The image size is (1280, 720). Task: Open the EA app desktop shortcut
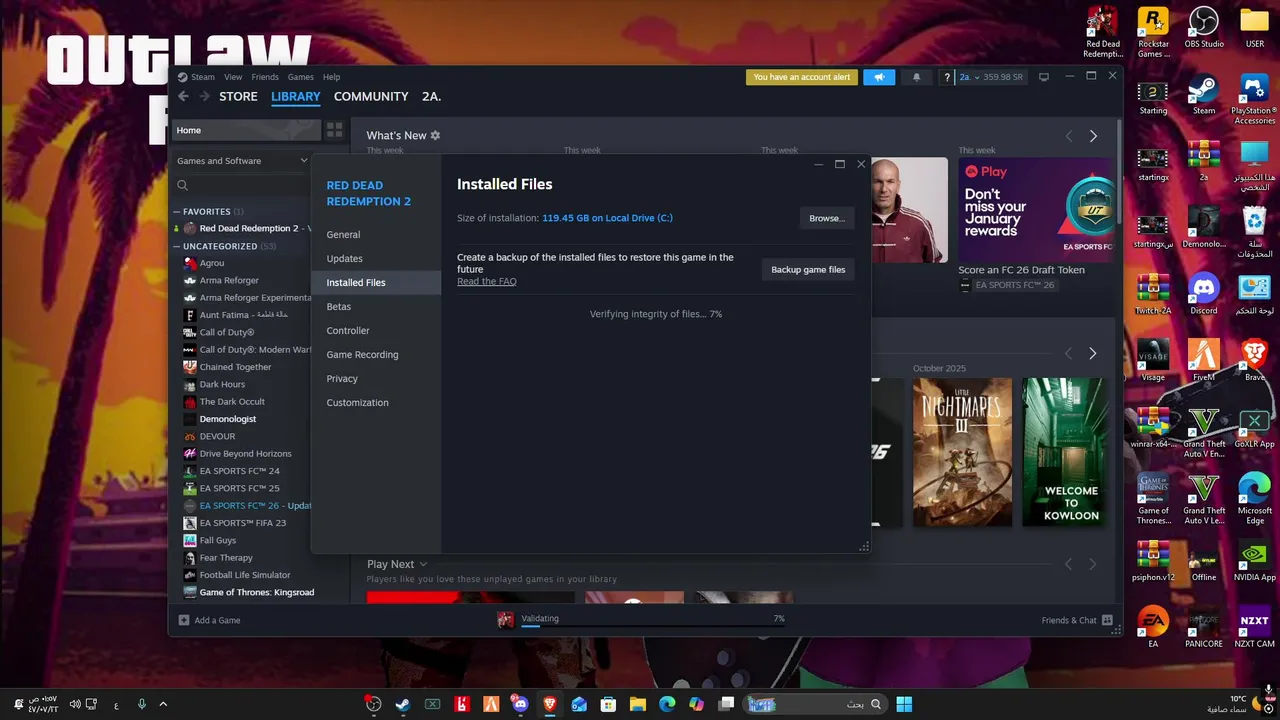[x=1153, y=627]
